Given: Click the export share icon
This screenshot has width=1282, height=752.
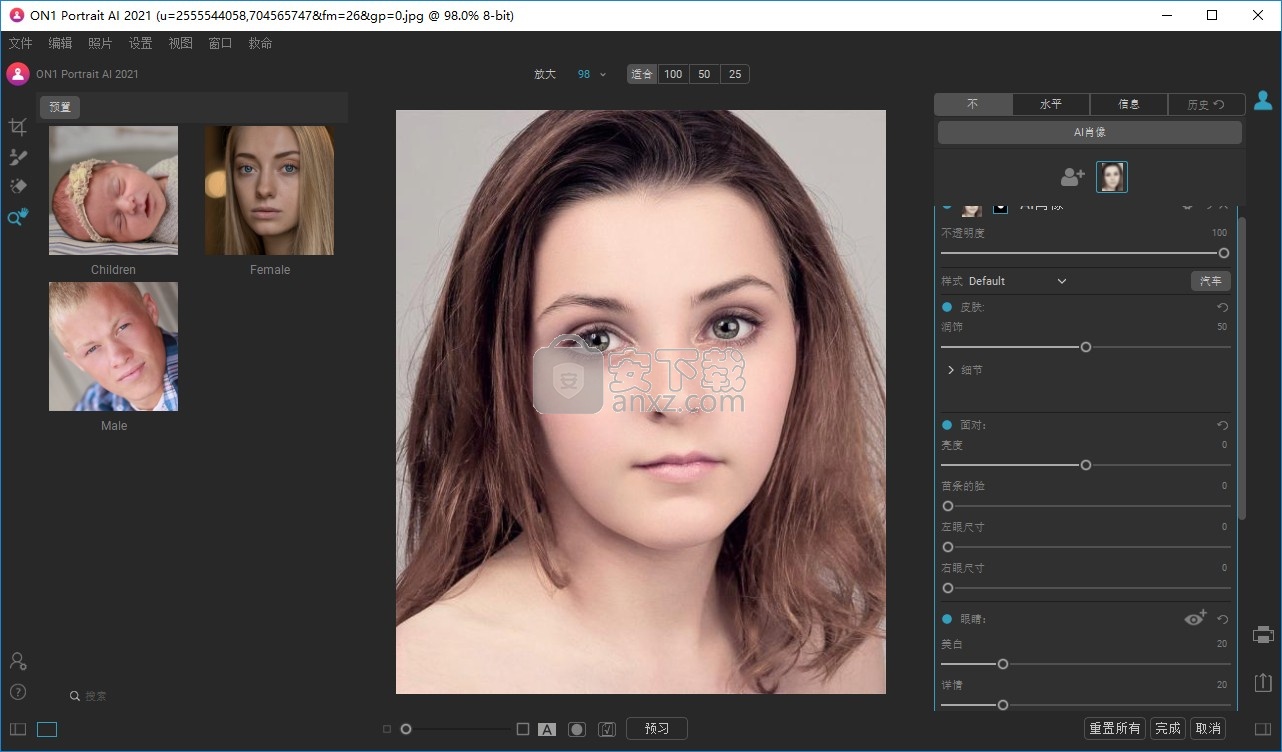Looking at the screenshot, I should (x=1263, y=682).
